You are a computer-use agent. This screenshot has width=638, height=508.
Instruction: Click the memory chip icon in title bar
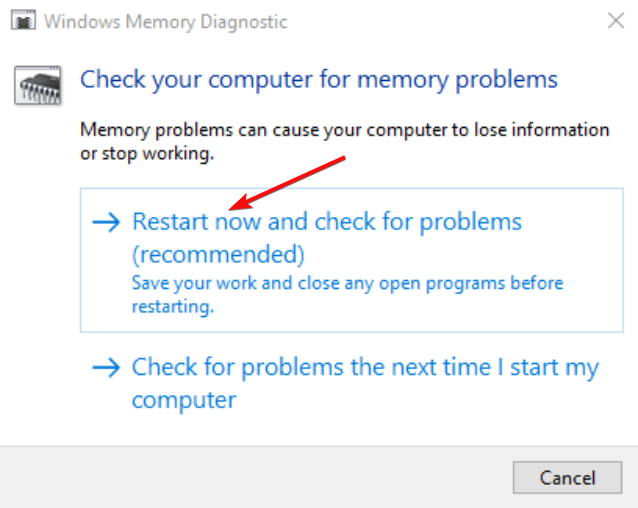26,20
